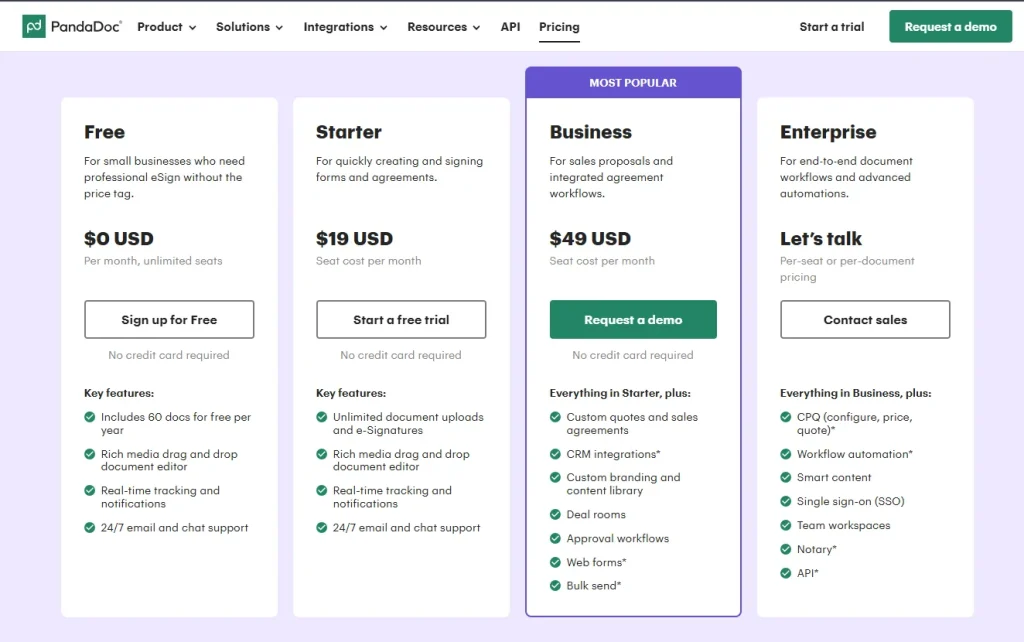Image resolution: width=1024 pixels, height=642 pixels.
Task: Click the checkmark beside Approval workflows
Action: [x=555, y=538]
